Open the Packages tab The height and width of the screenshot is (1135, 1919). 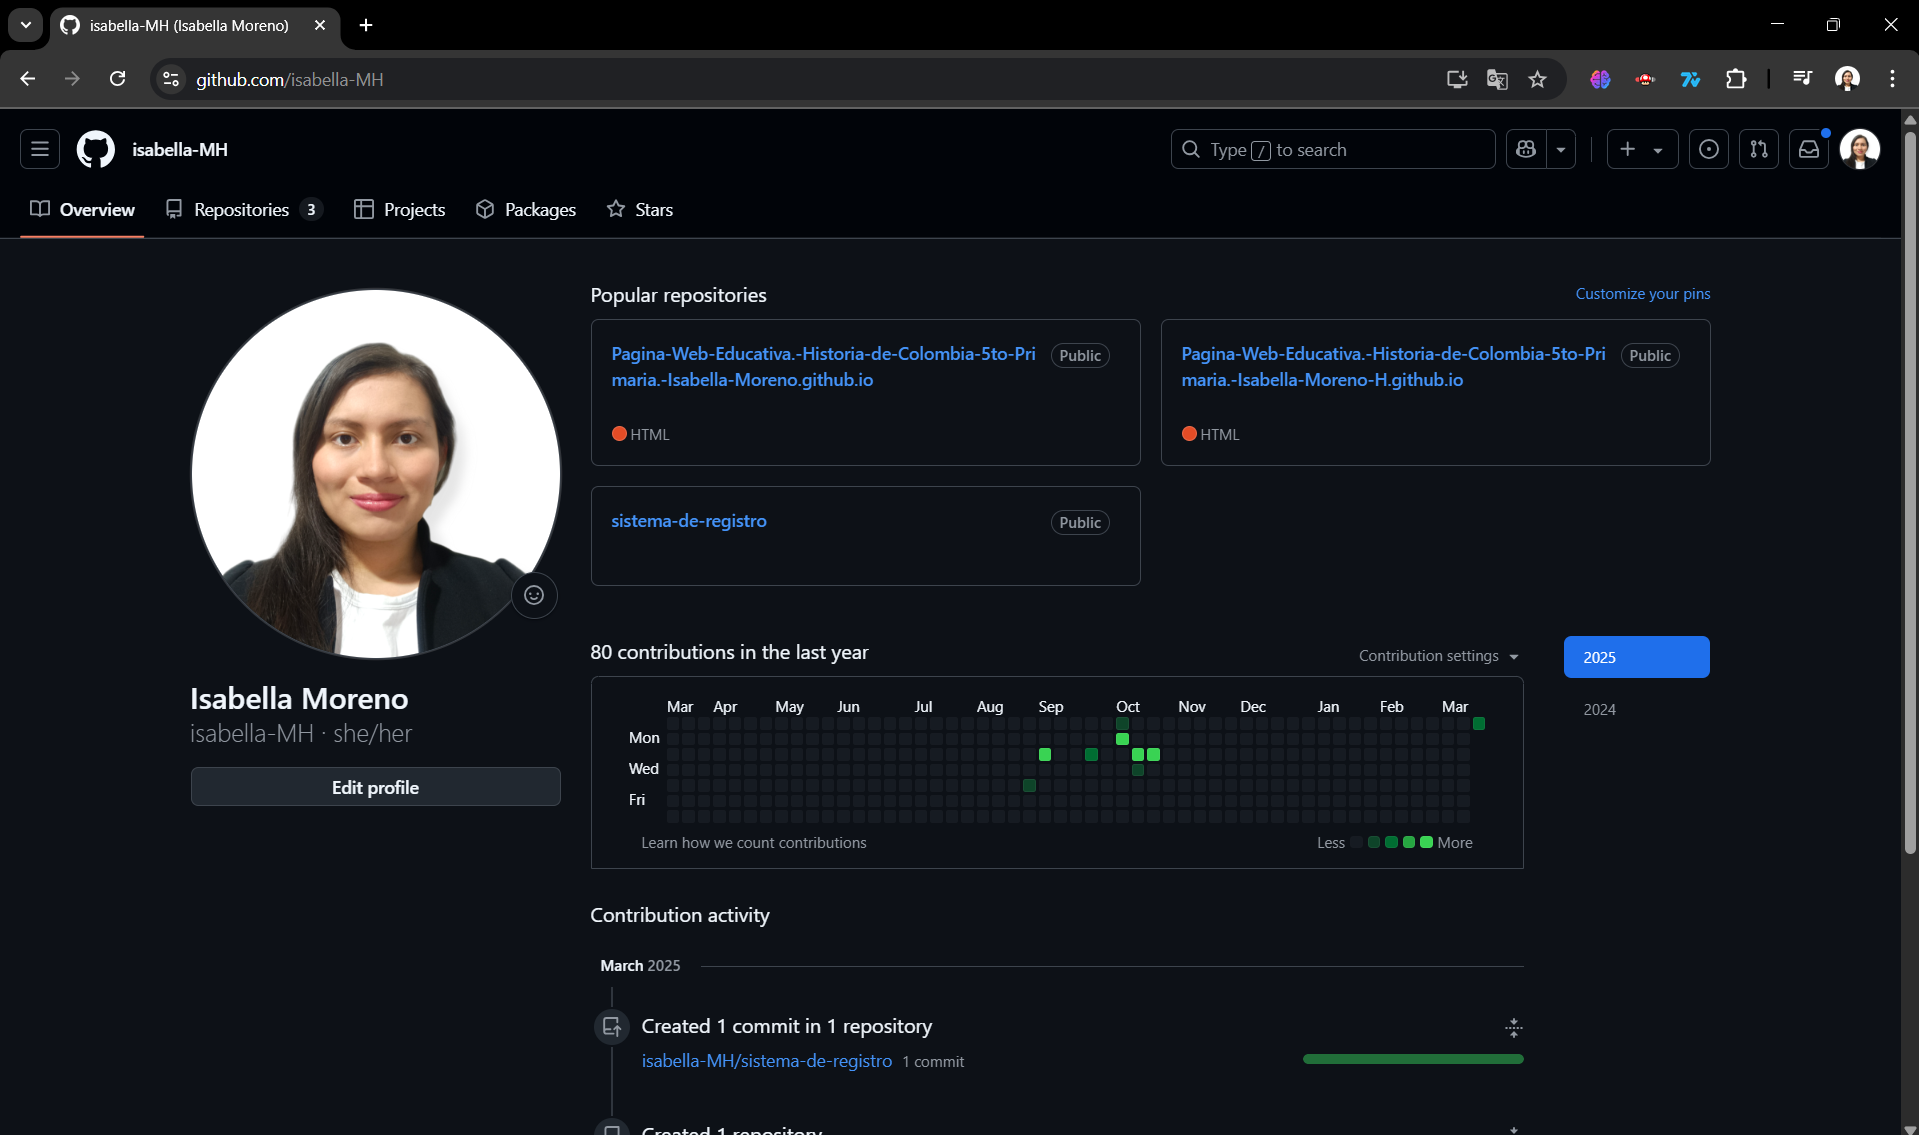click(526, 209)
